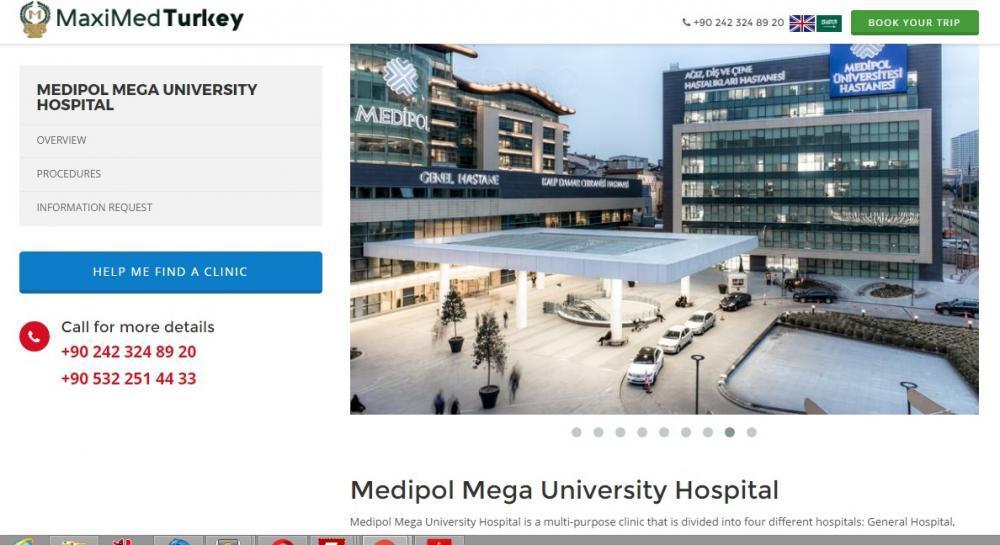Switch language with the UK flag icon
Screen dimensions: 1000x545
[x=802, y=23]
